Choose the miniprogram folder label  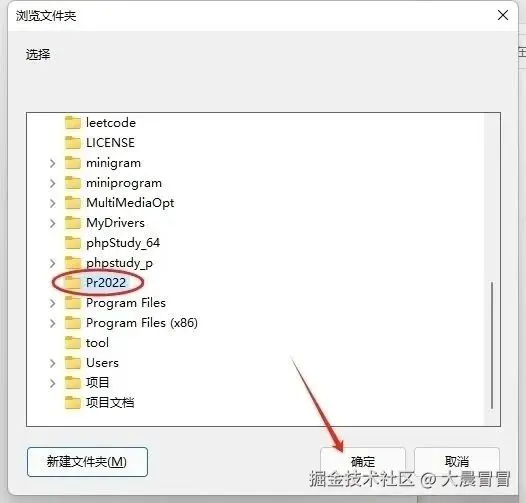(124, 183)
